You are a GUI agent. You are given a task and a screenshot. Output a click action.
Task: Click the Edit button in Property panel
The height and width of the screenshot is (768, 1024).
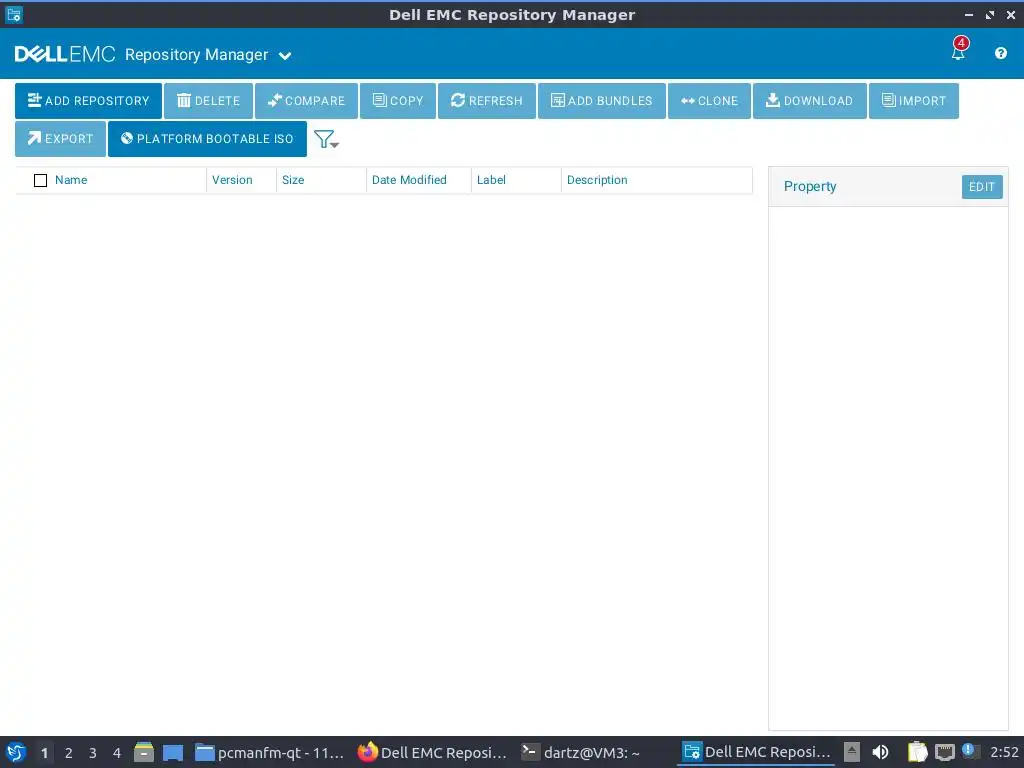pos(982,187)
